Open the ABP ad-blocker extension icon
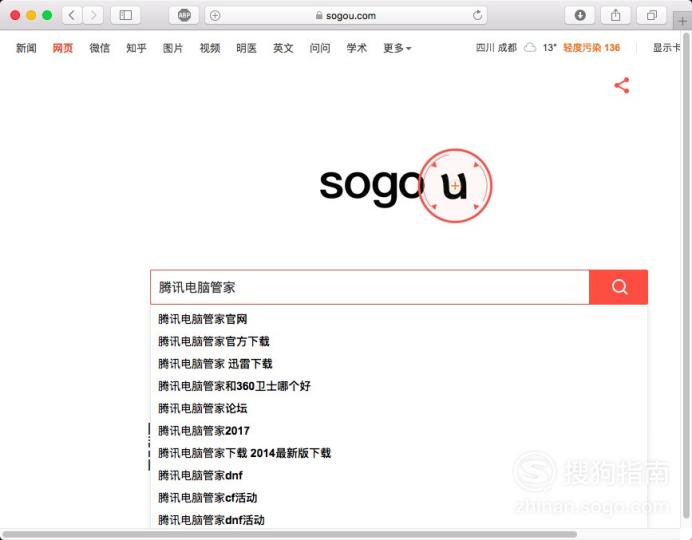 point(184,15)
